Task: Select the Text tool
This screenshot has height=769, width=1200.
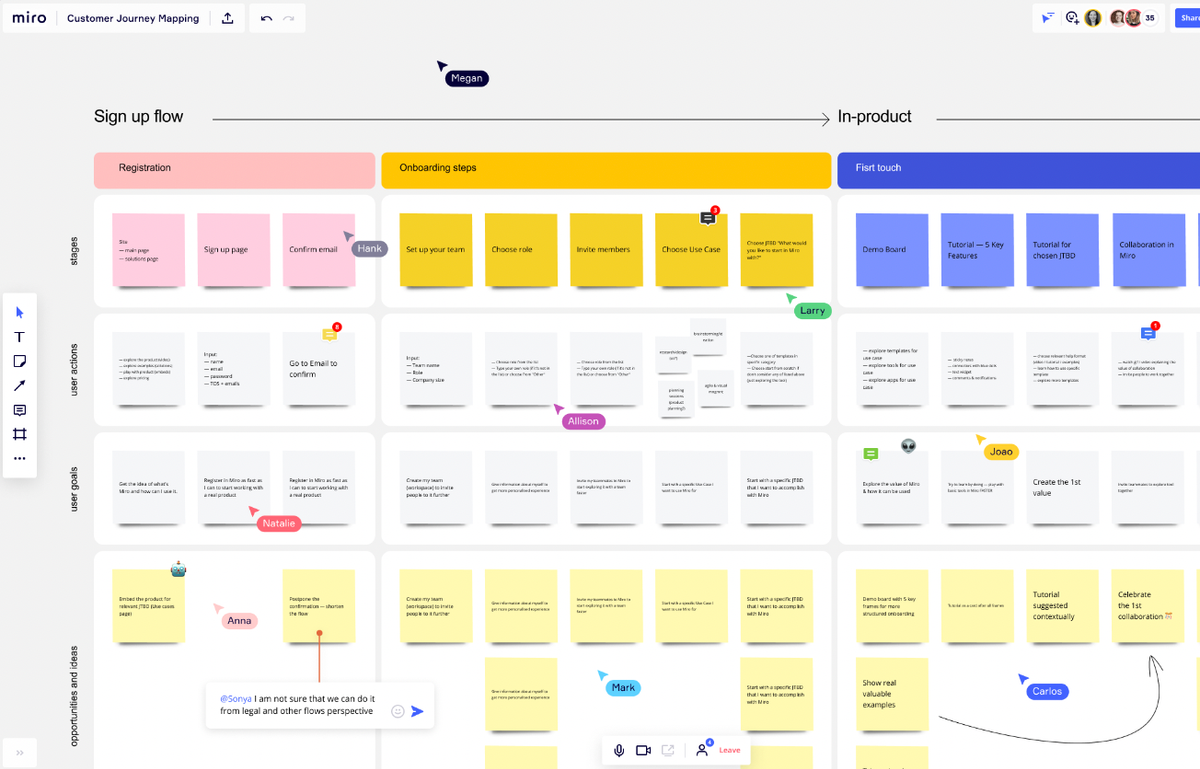Action: point(19,337)
